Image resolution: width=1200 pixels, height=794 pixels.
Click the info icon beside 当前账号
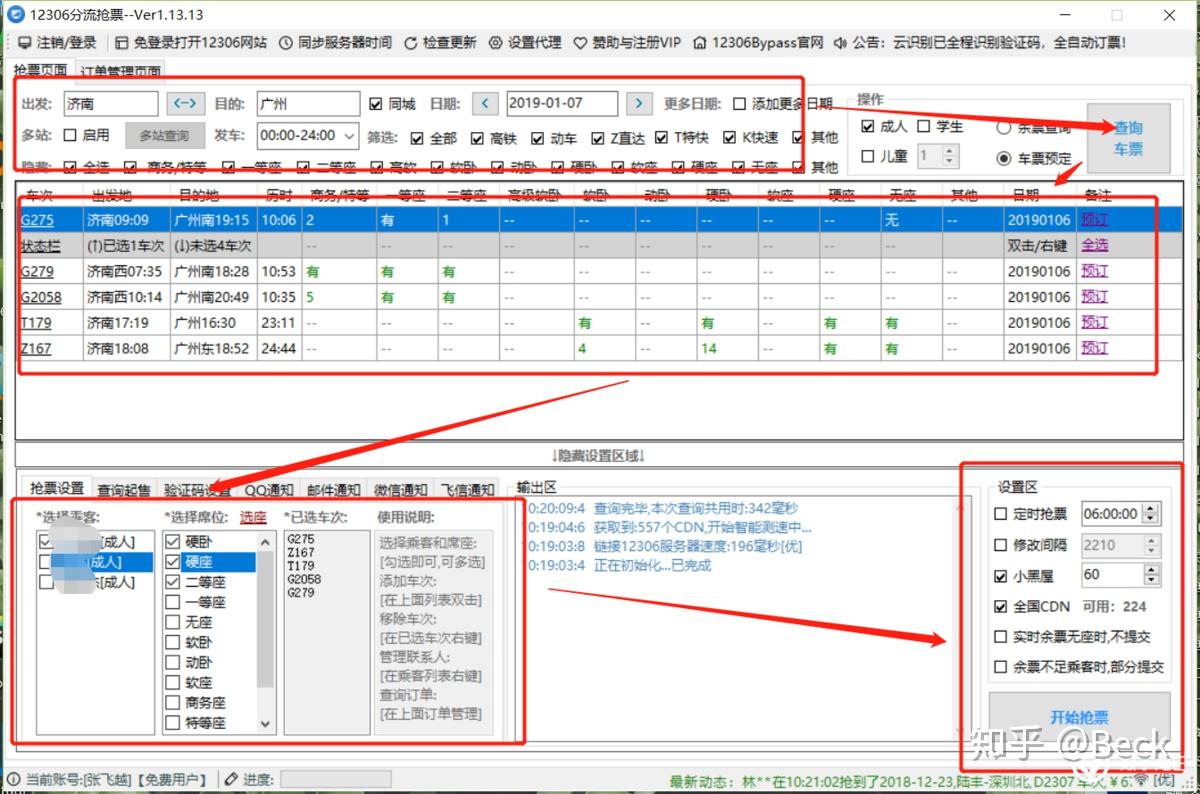click(13, 779)
